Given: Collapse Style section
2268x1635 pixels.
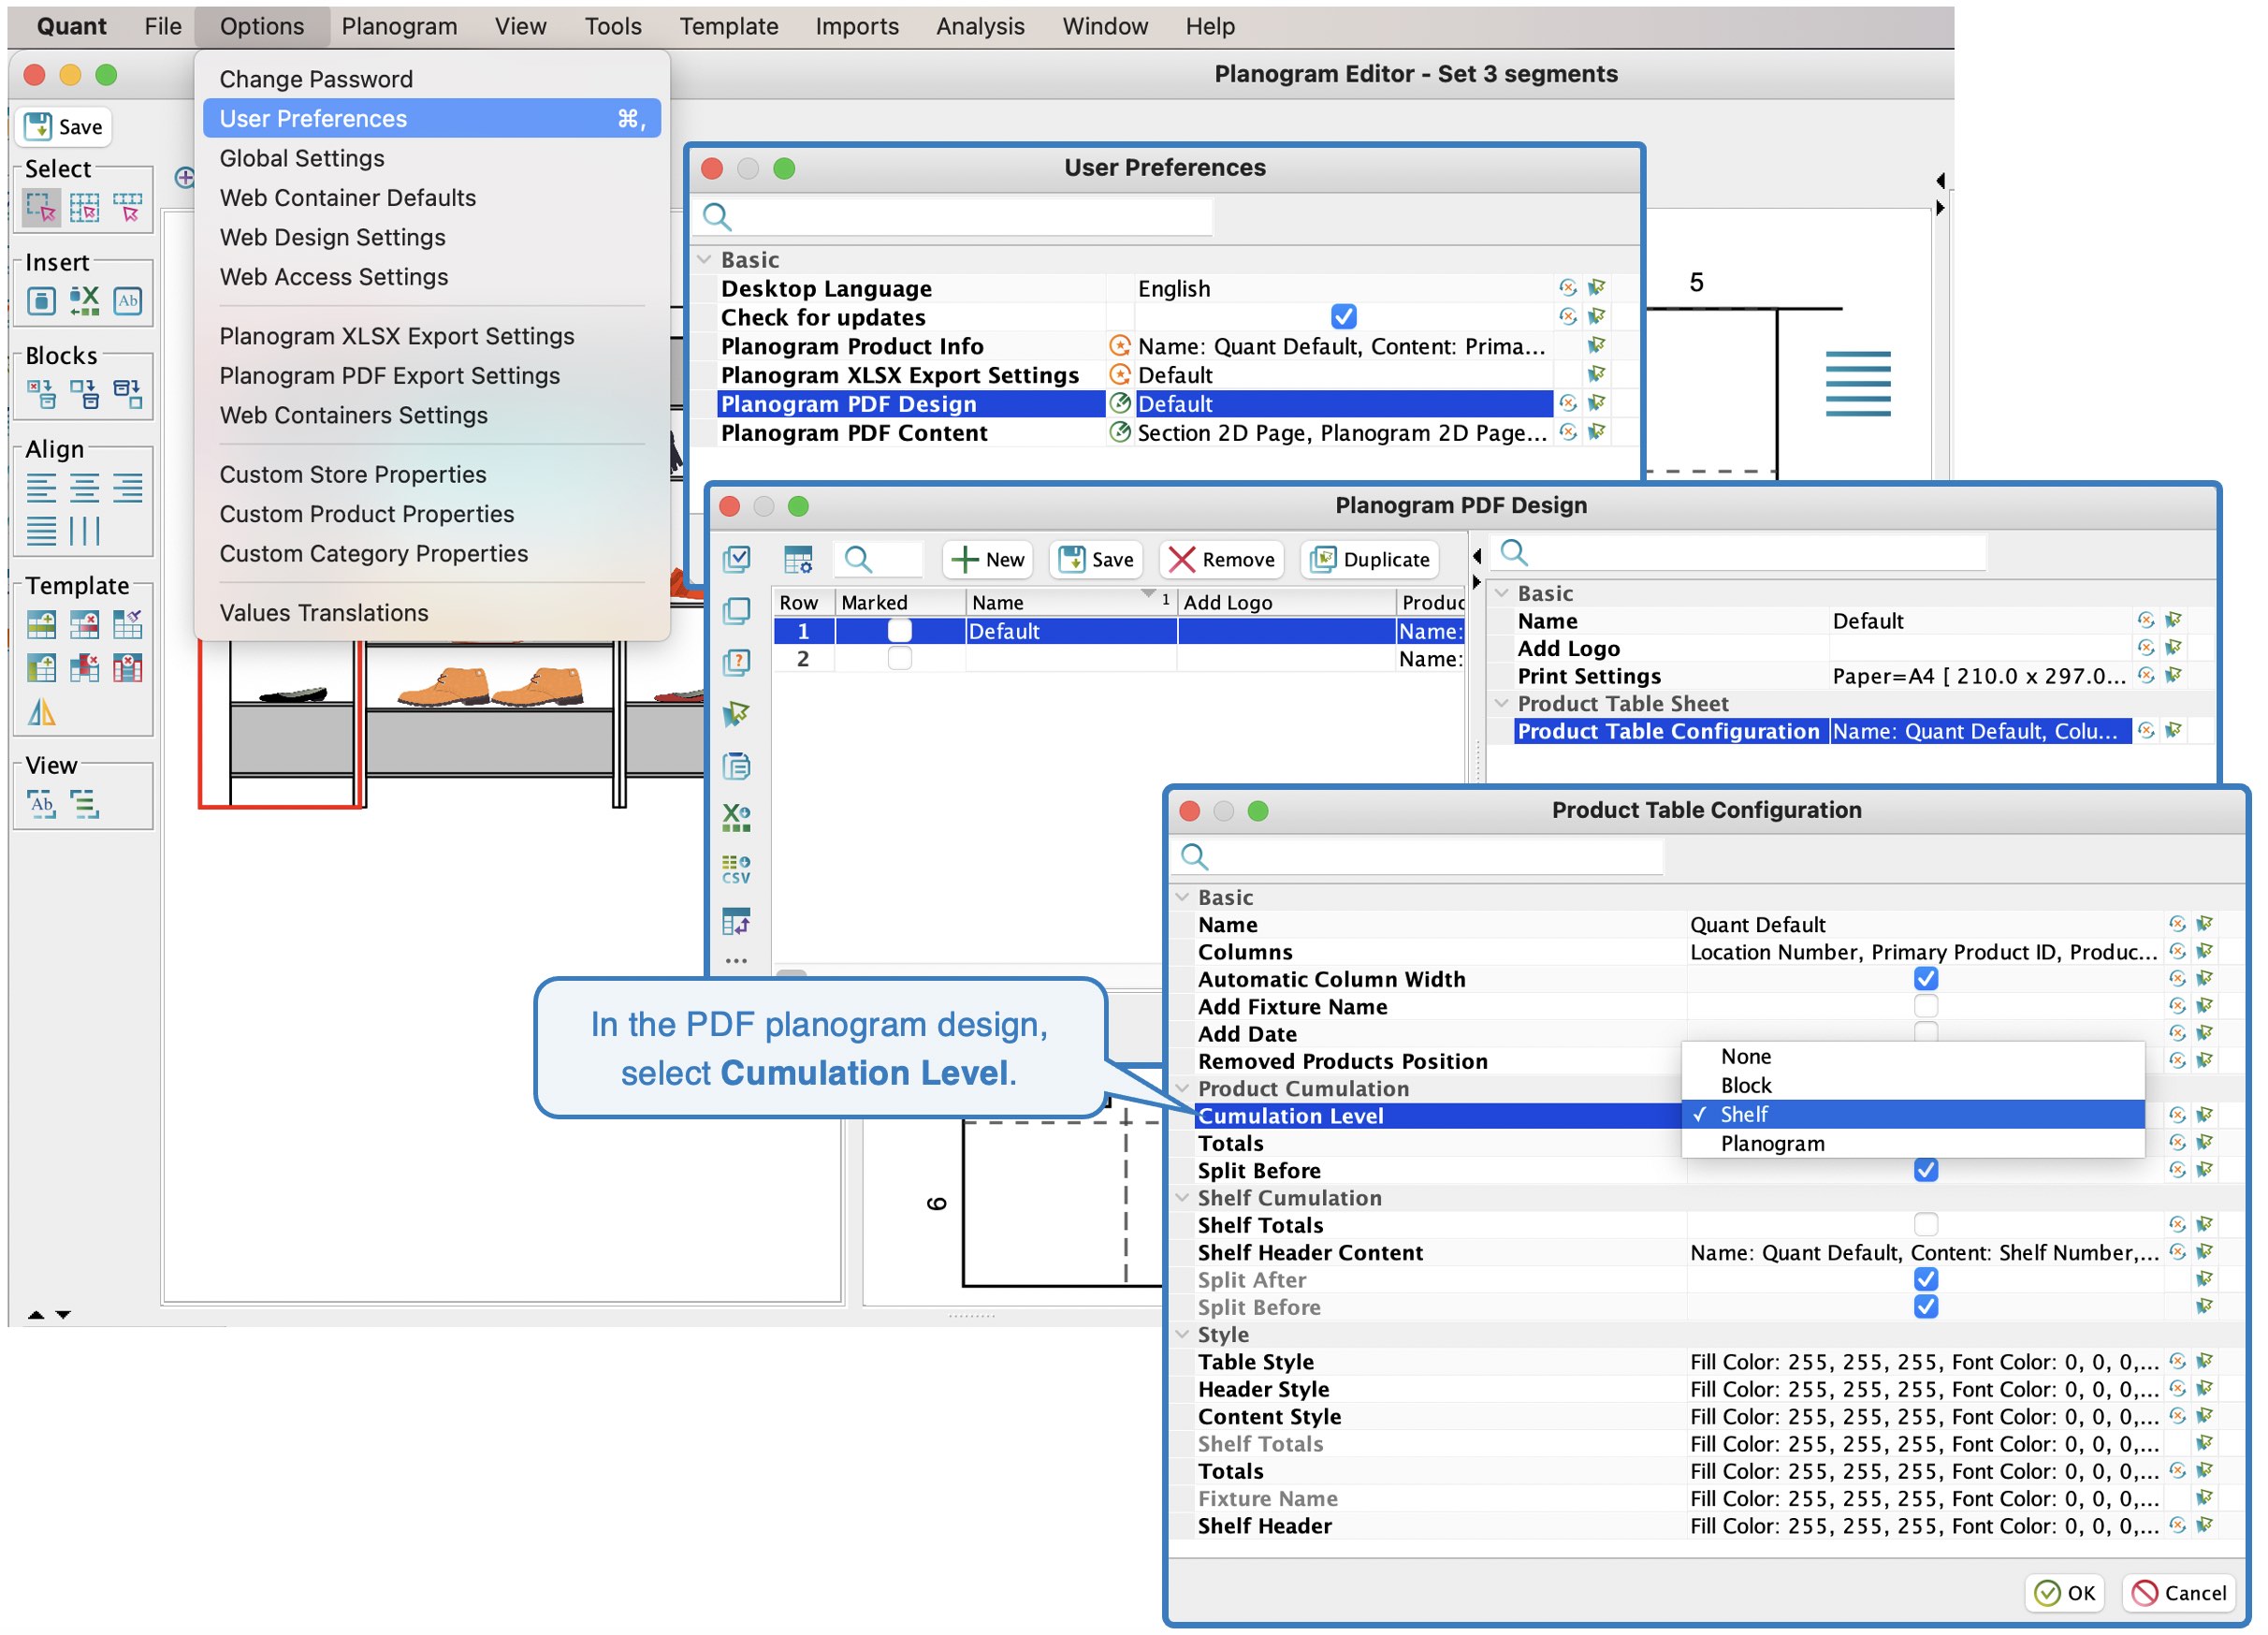Looking at the screenshot, I should pyautogui.click(x=1182, y=1334).
